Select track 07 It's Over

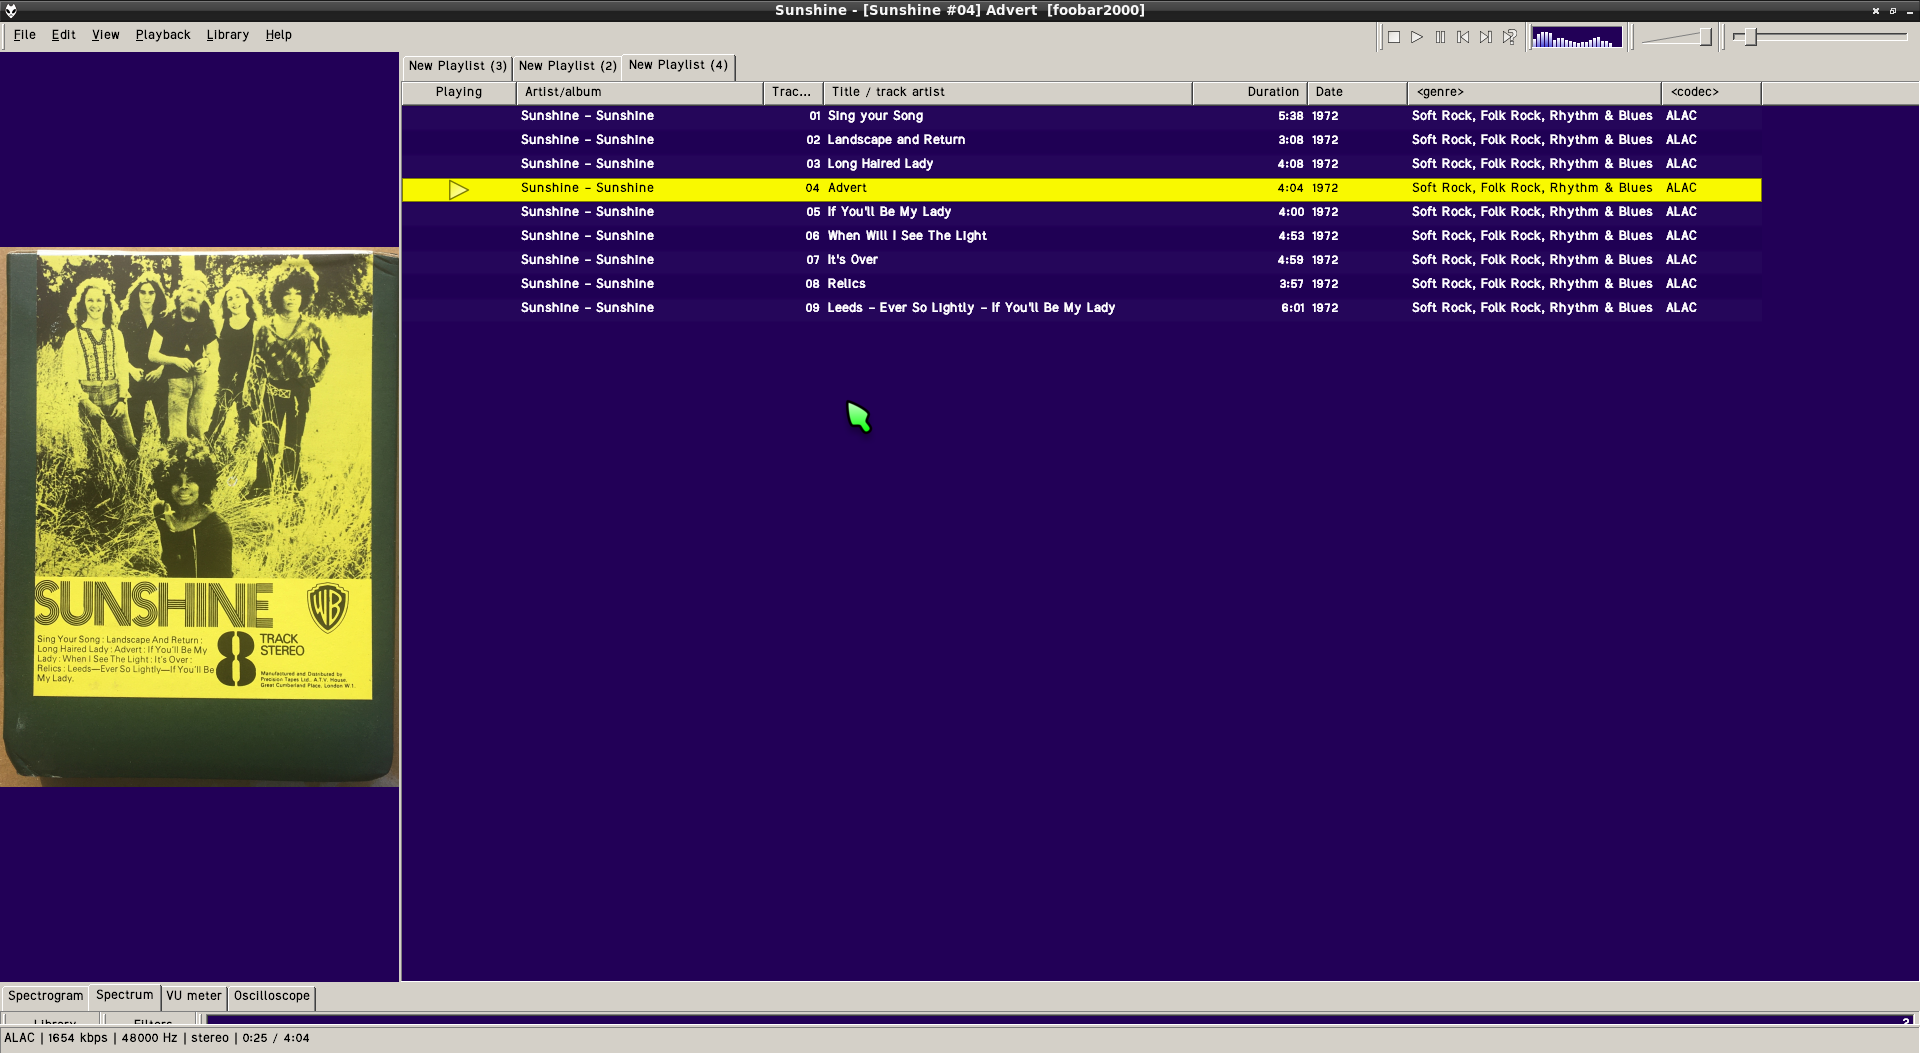pyautogui.click(x=1081, y=261)
